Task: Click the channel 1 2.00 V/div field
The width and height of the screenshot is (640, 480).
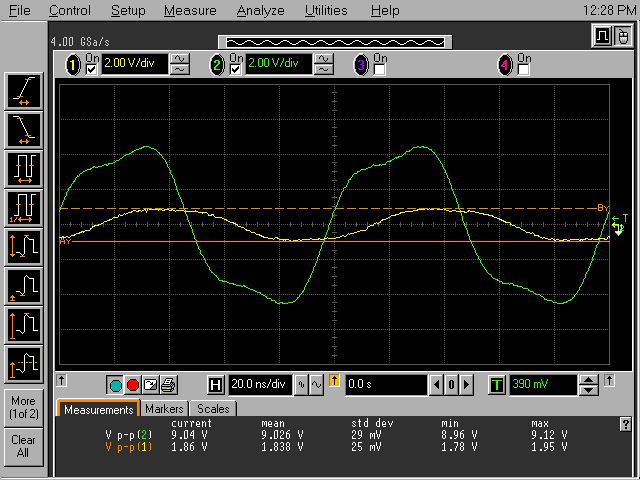Action: [134, 64]
